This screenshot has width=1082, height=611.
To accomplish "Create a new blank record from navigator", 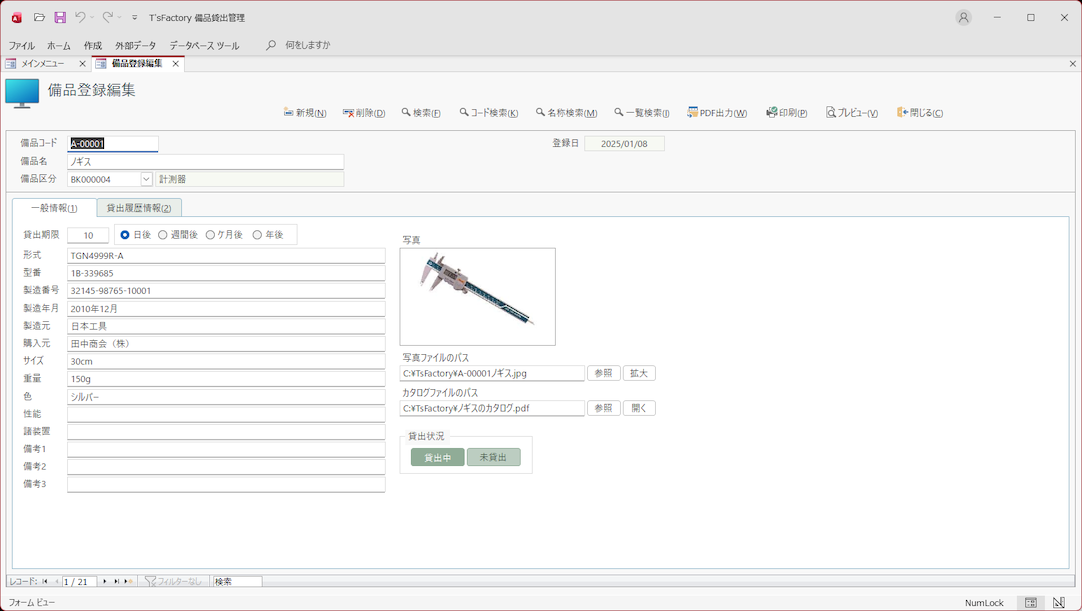I will click(128, 581).
